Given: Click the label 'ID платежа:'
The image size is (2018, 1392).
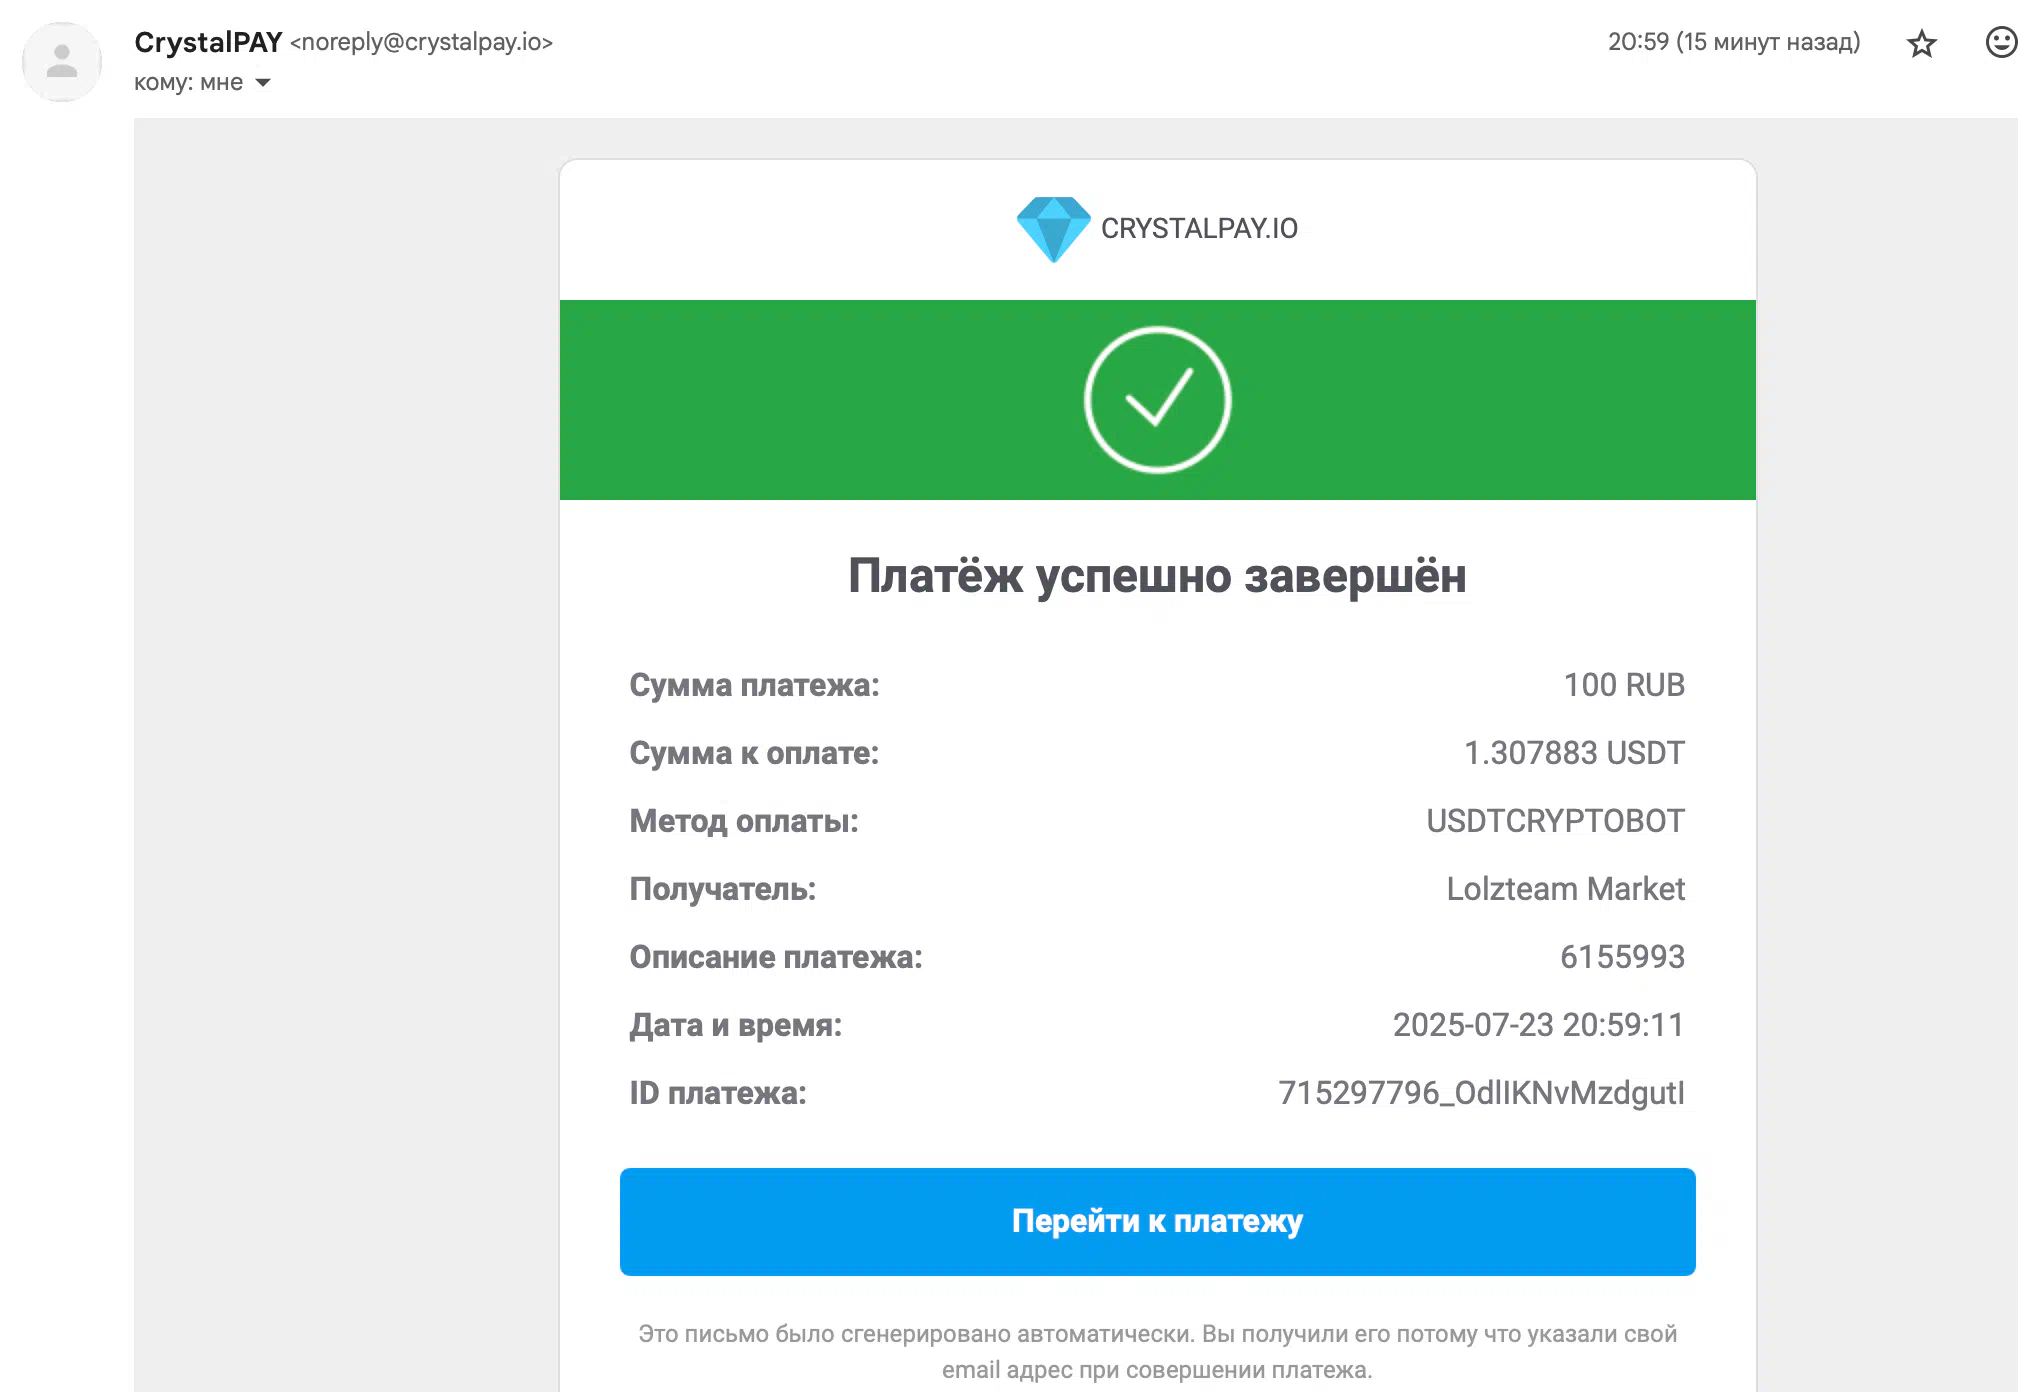Looking at the screenshot, I should tap(717, 1093).
